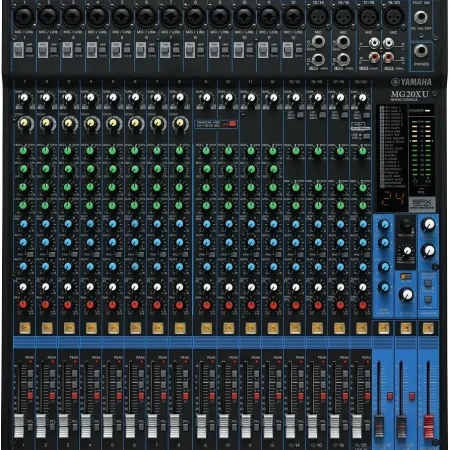Toggle the PAD switch on channel 1
This screenshot has height=450, width=450.
coord(18,50)
